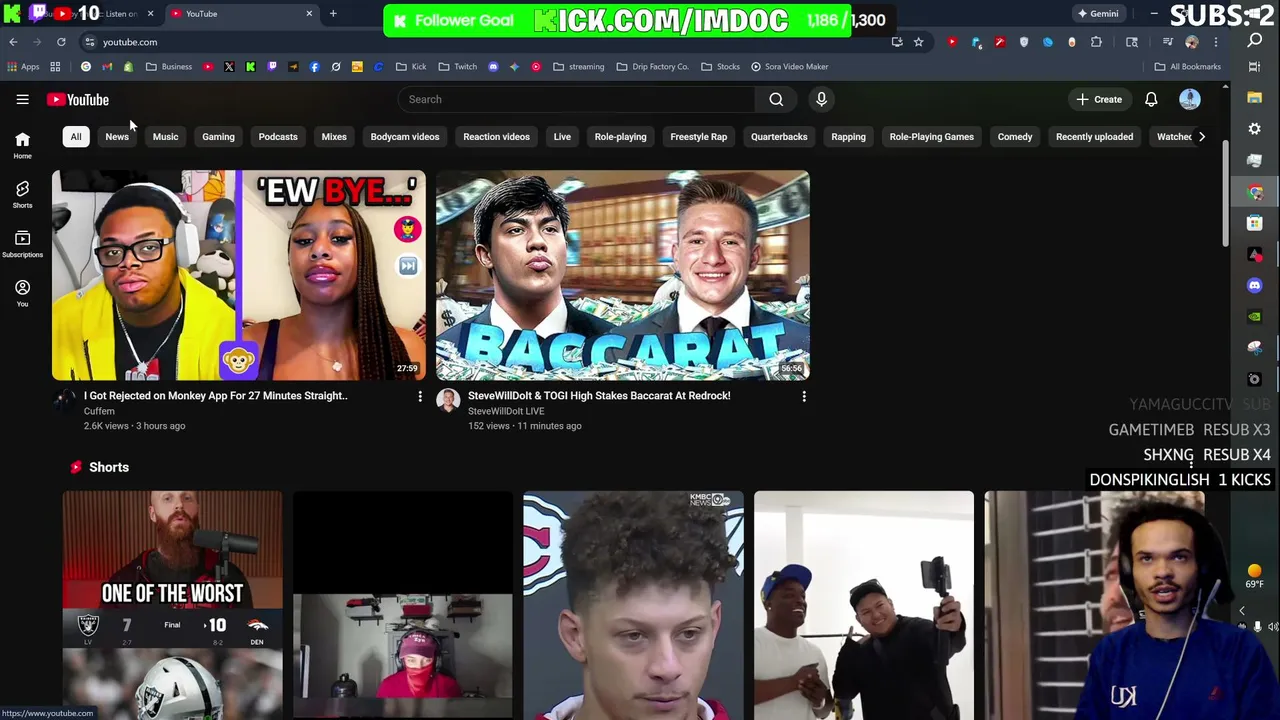1280x720 pixels.
Task: Open the YouTube guide hamburger menu
Action: click(22, 99)
